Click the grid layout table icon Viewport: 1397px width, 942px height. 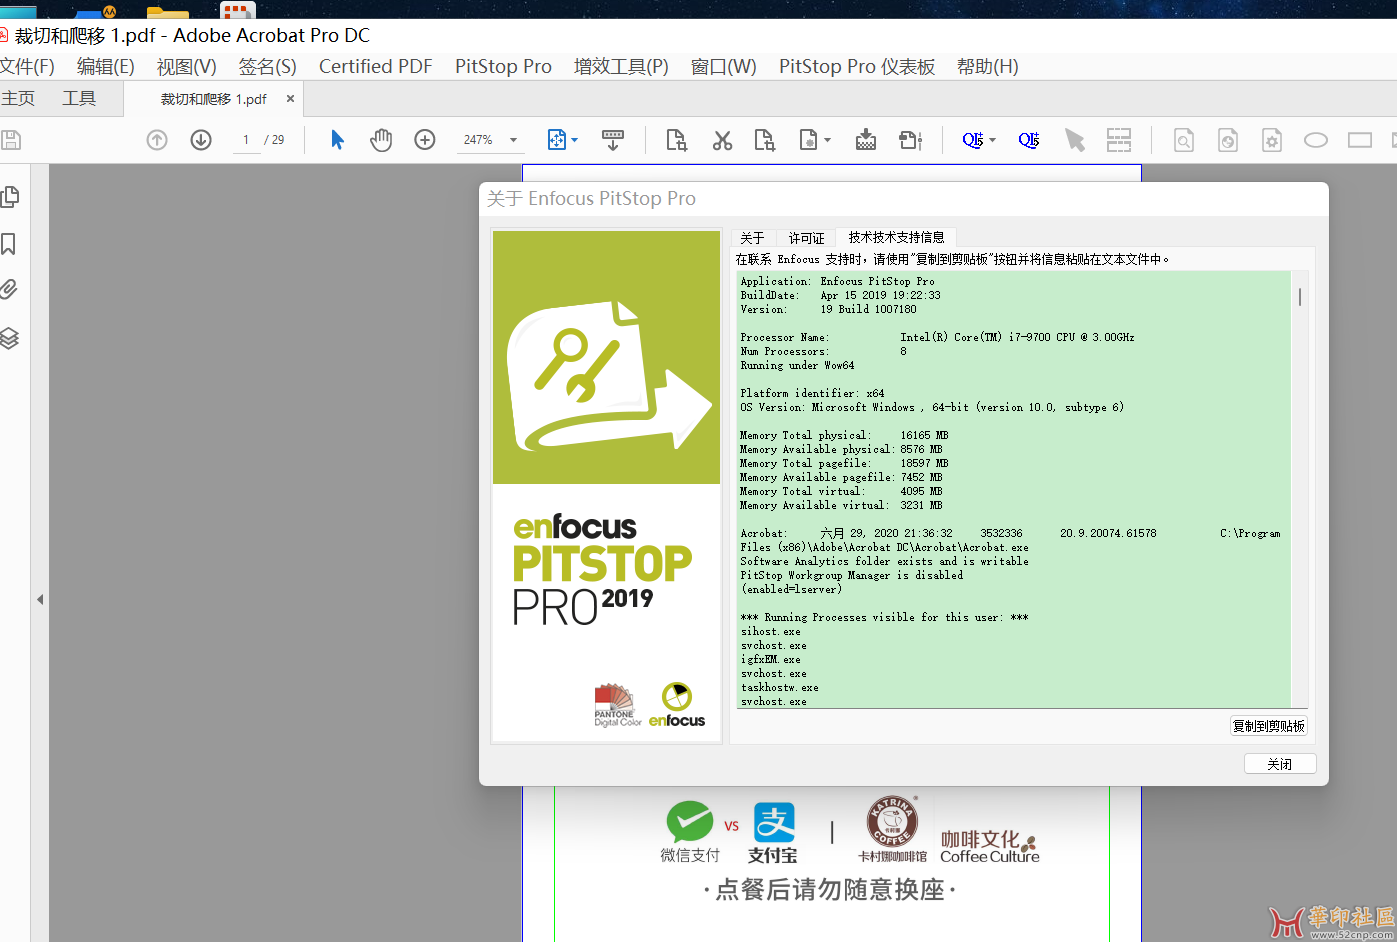(1119, 140)
